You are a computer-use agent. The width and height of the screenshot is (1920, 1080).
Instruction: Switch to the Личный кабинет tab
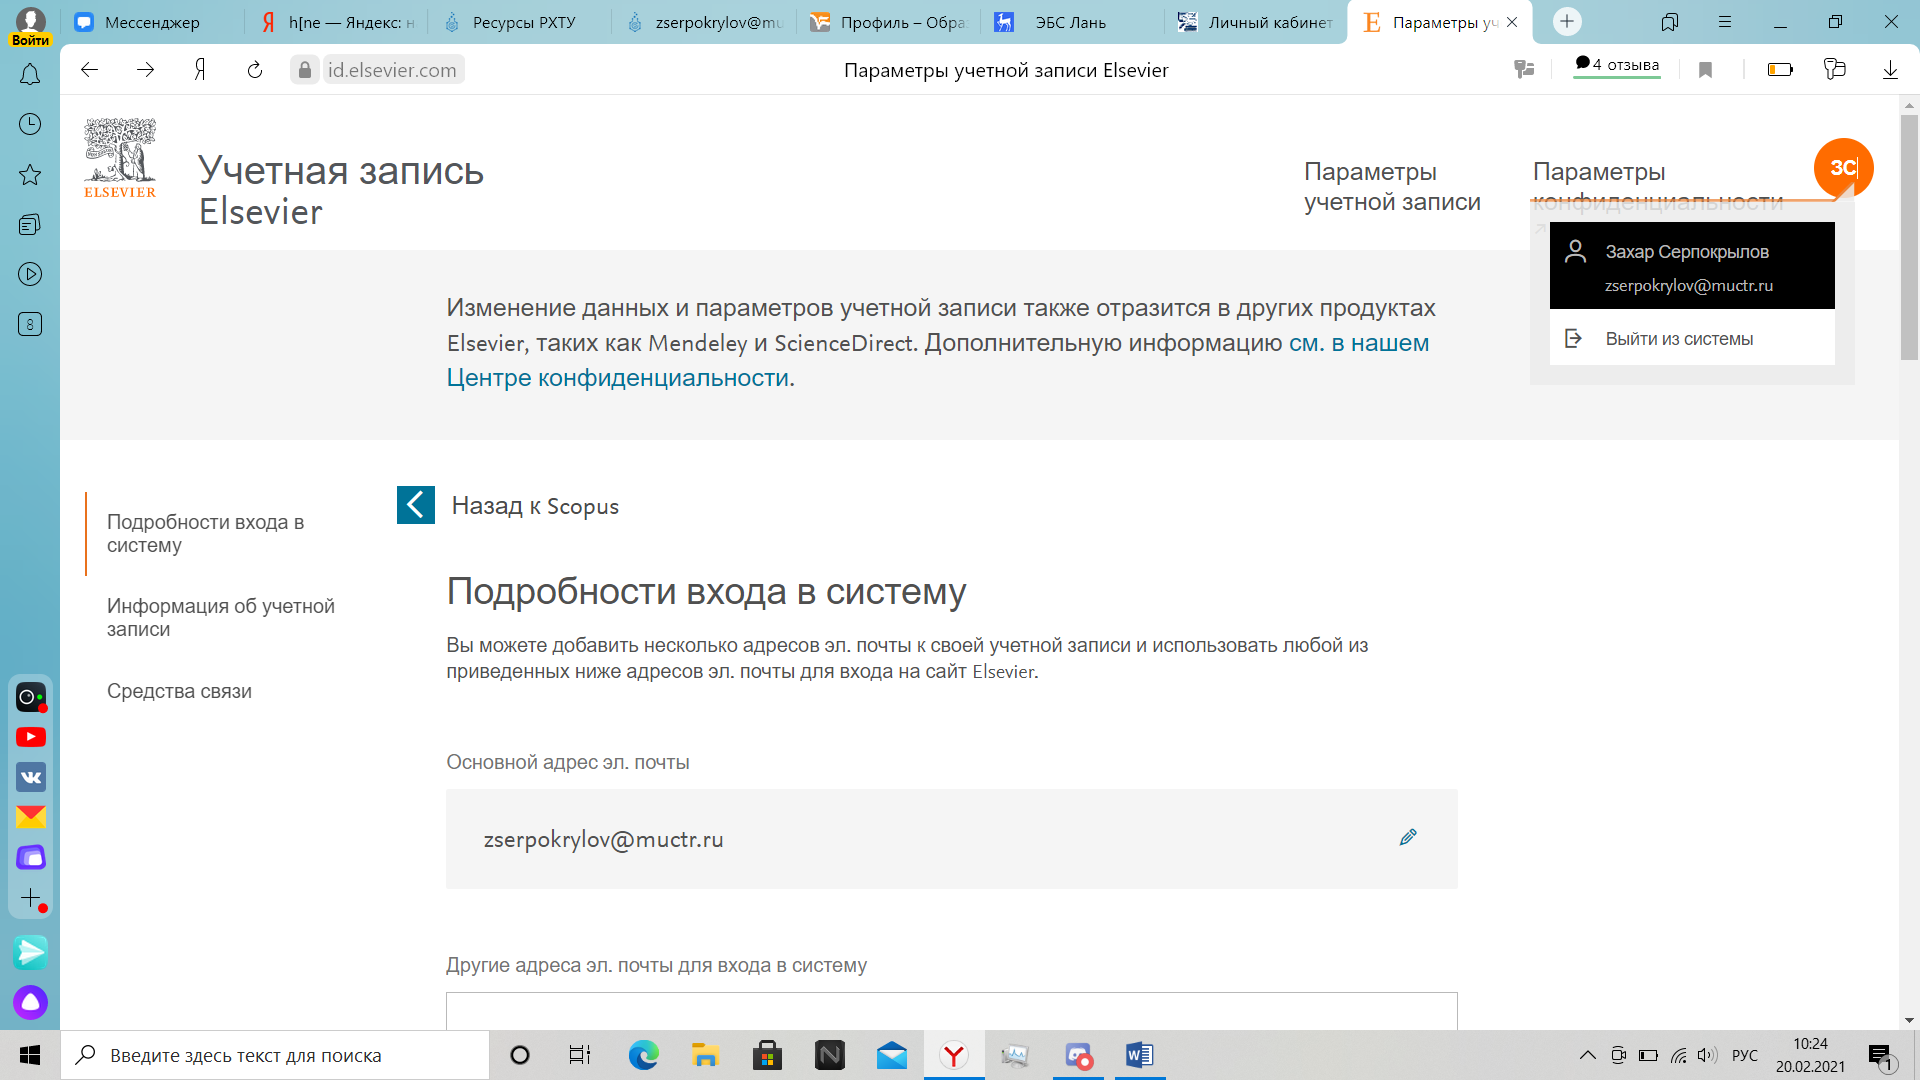coord(1257,22)
